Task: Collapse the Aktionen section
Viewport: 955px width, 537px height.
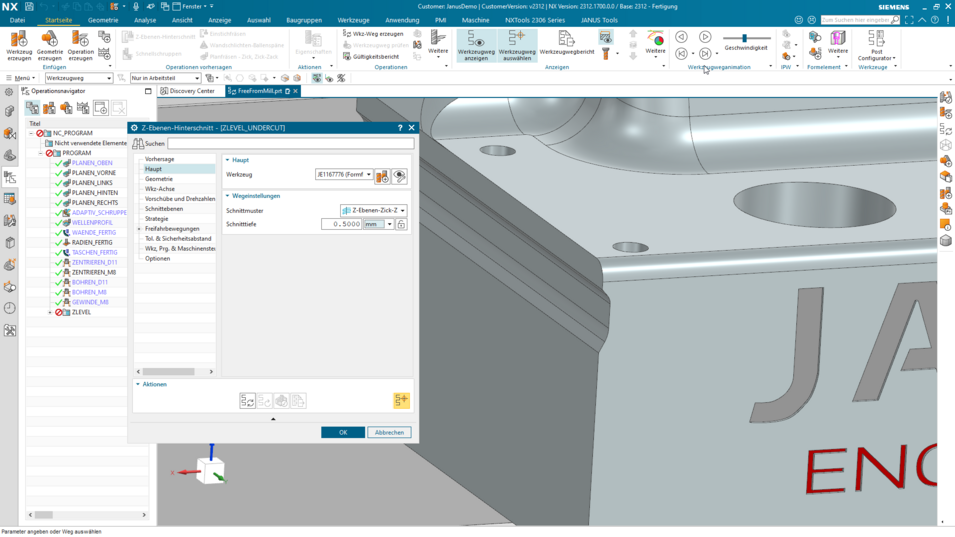Action: 138,384
